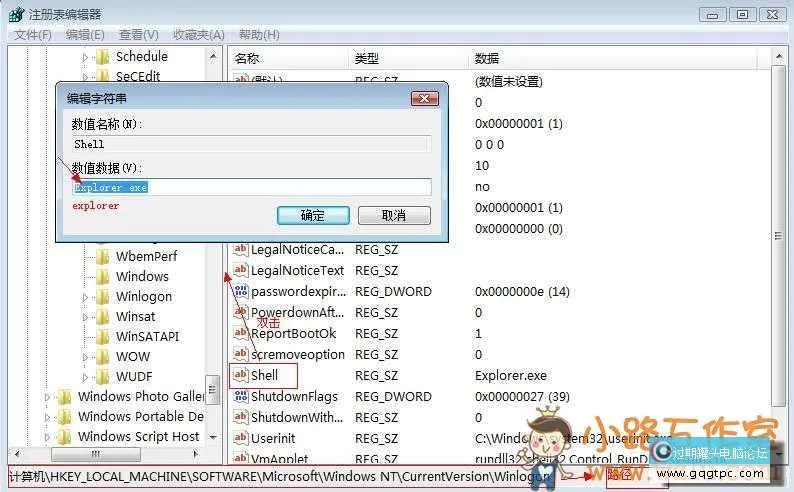Click the LegalNoticeText string value icon

coord(241,270)
